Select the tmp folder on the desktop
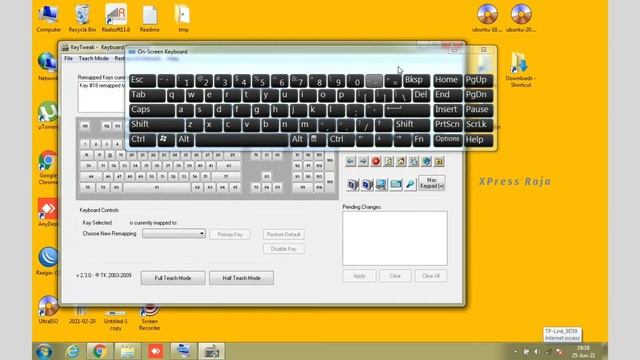 (x=183, y=18)
